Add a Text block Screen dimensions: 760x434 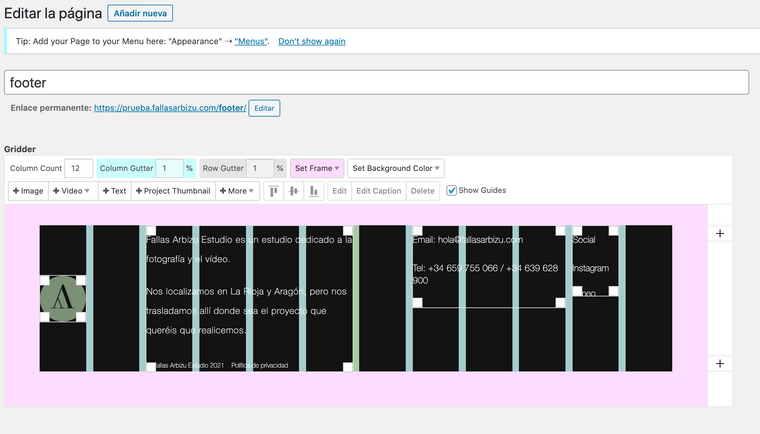[114, 191]
